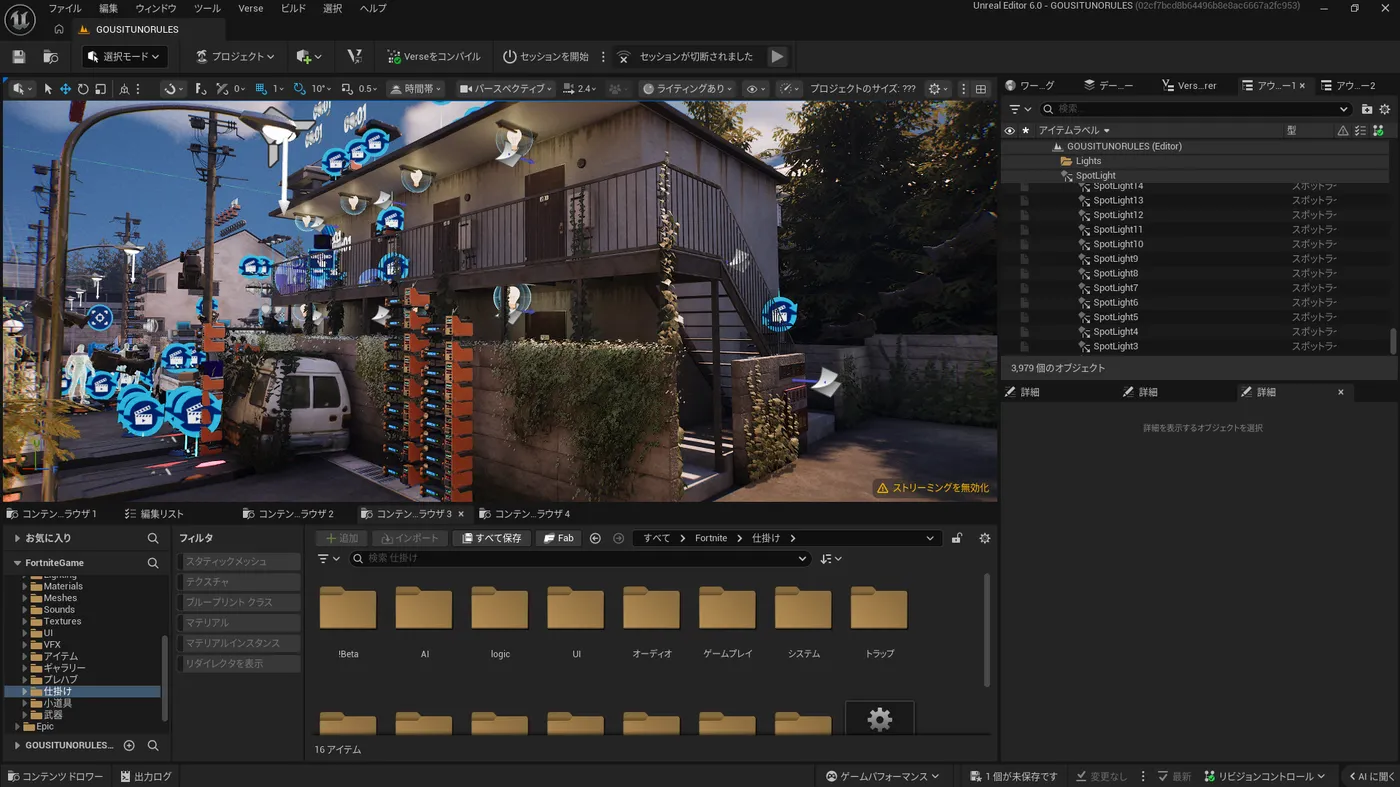Open the Verse menu in the menu bar

pyautogui.click(x=251, y=8)
